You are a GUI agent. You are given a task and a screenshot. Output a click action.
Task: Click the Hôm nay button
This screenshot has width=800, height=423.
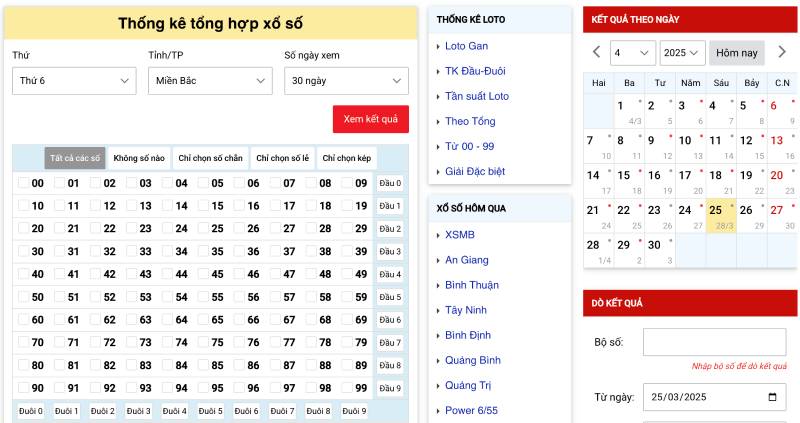[x=737, y=53]
